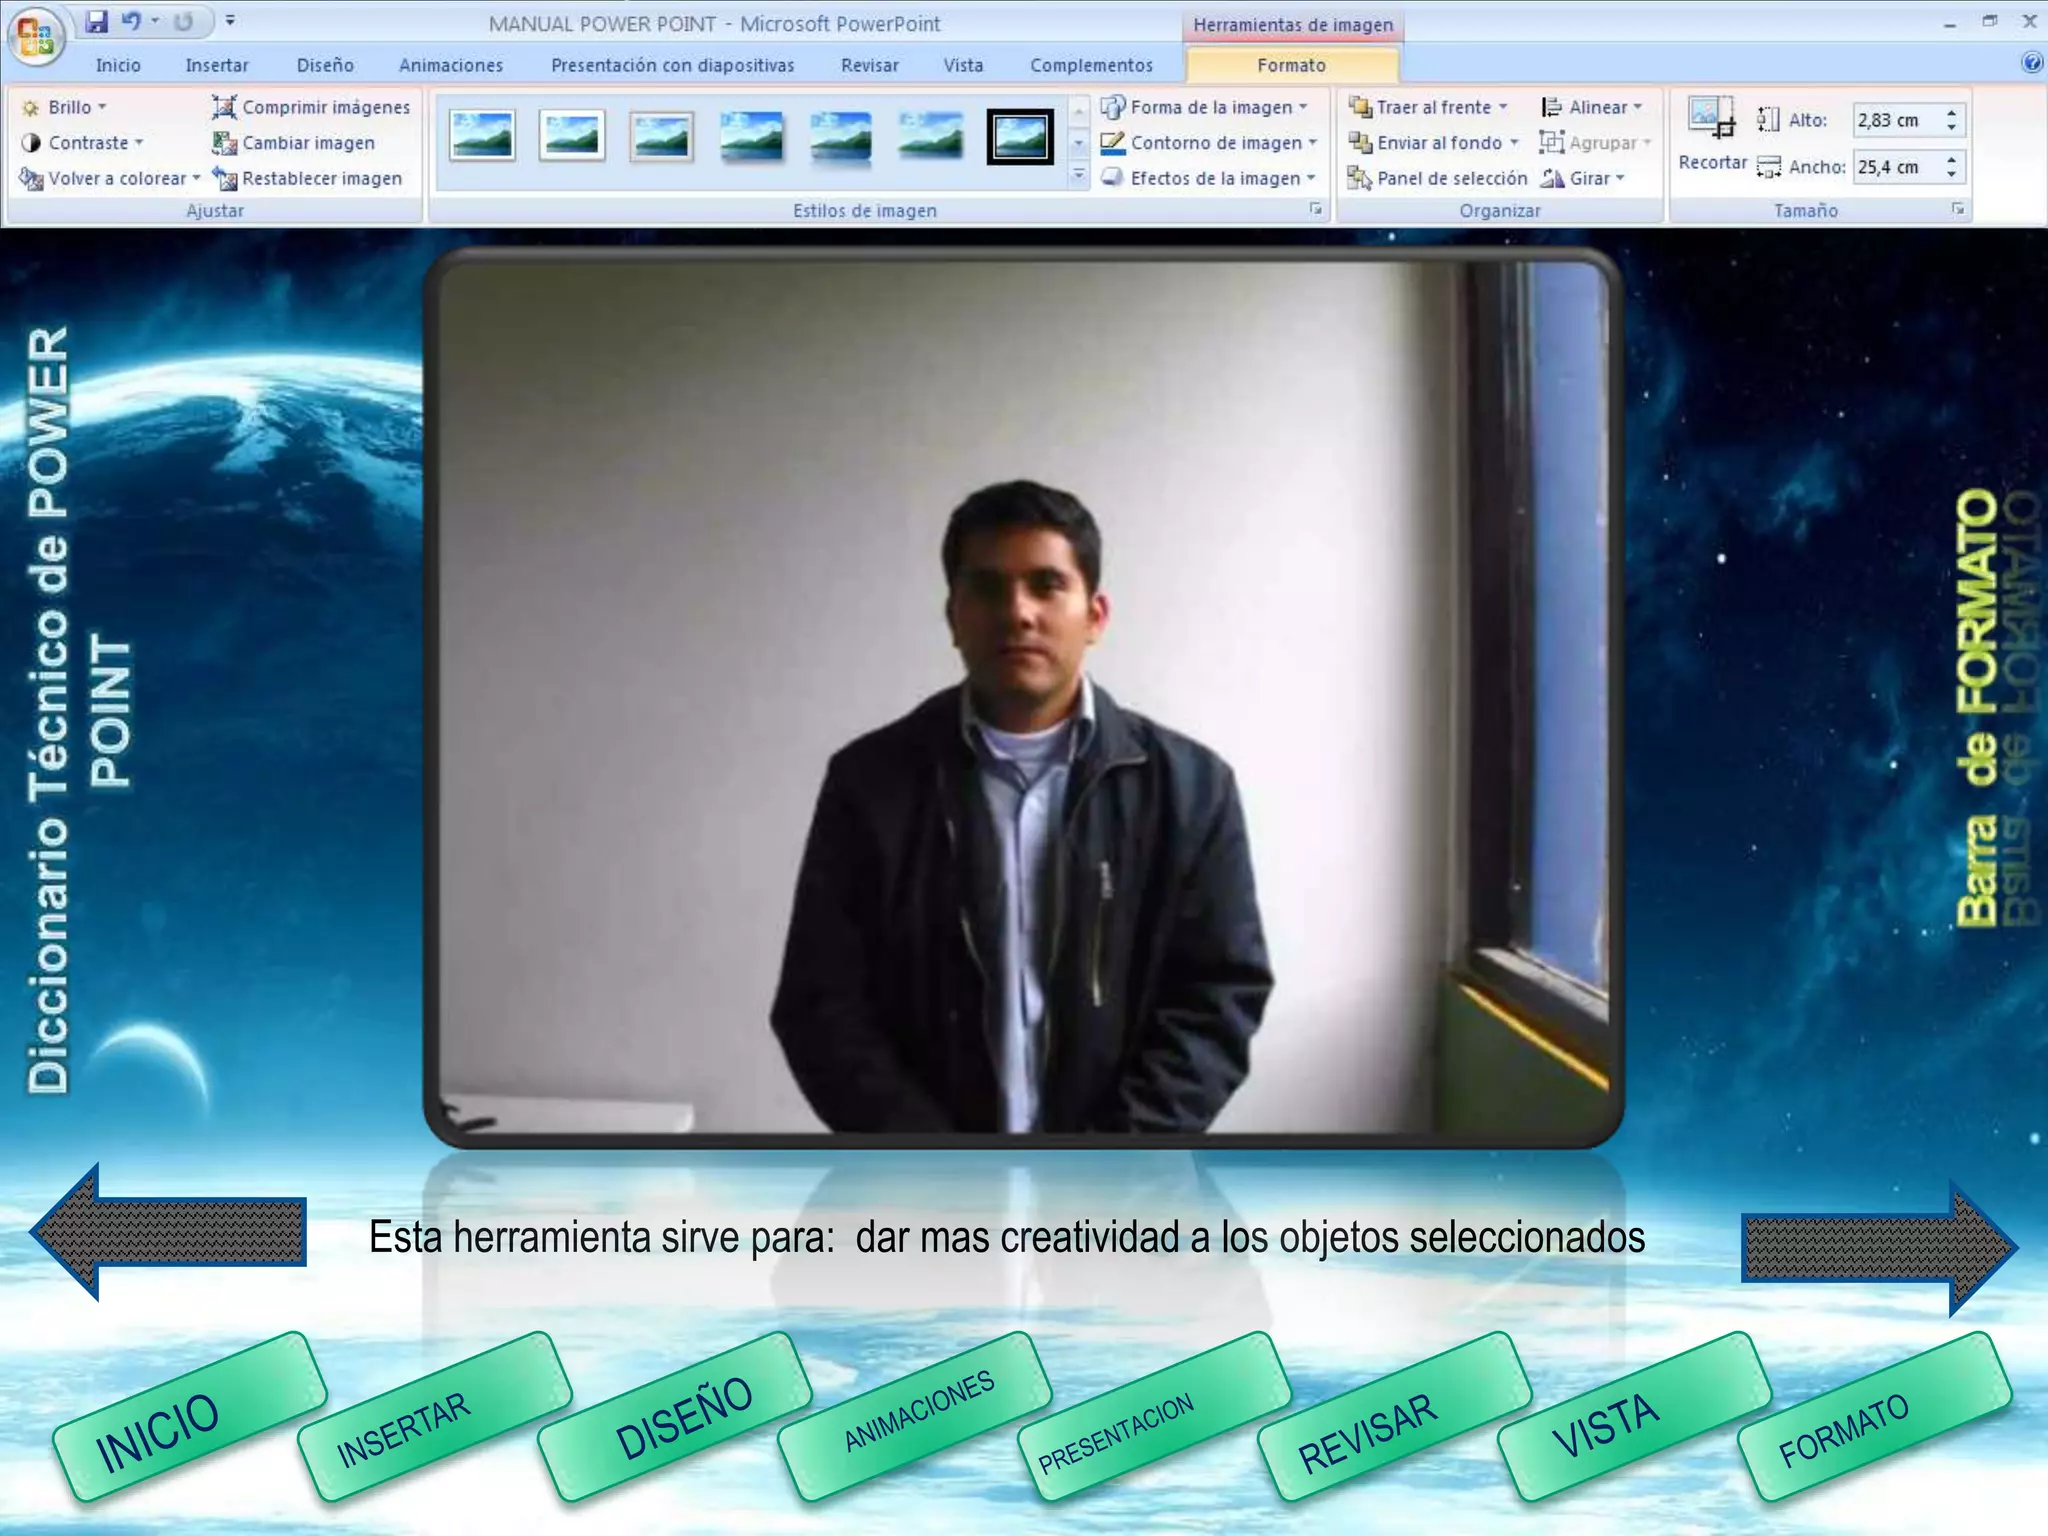The height and width of the screenshot is (1536, 2048).
Task: Select the first picture style thumbnail
Action: (x=482, y=136)
